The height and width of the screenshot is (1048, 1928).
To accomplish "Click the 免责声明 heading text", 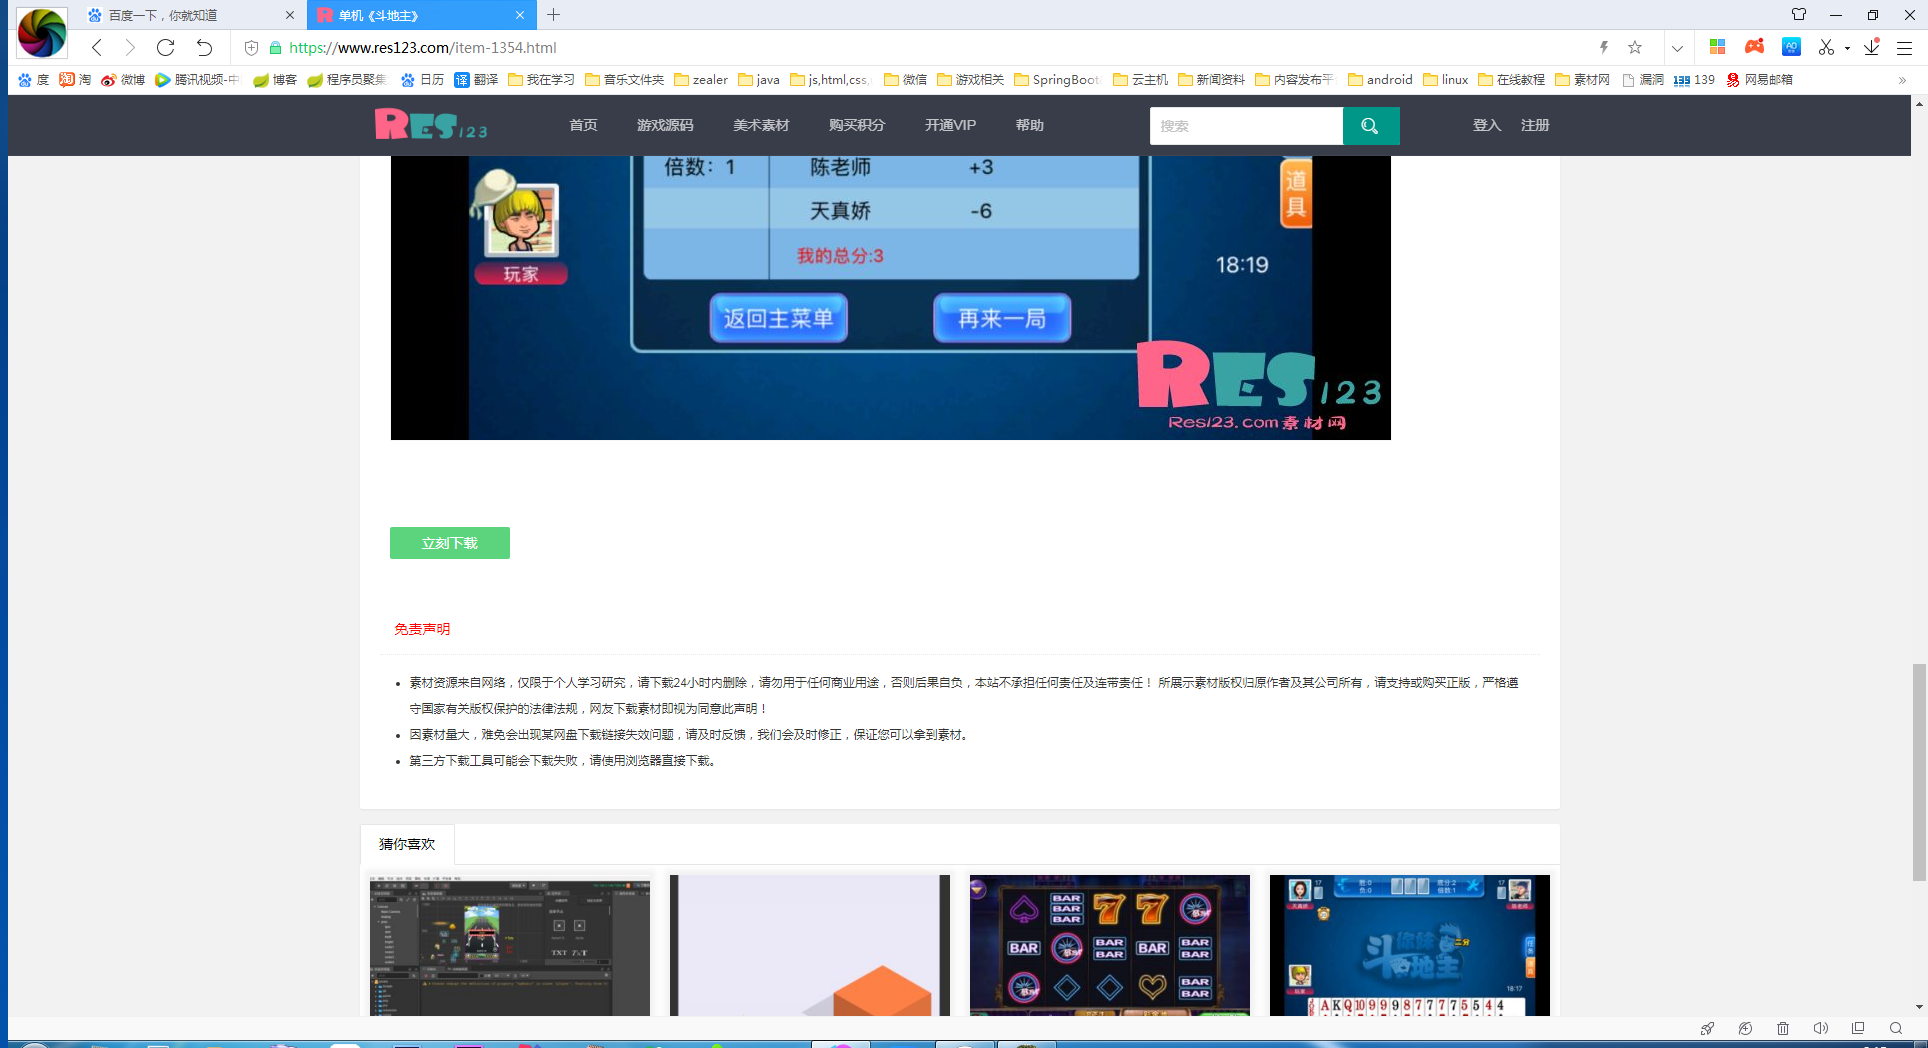I will pos(422,629).
